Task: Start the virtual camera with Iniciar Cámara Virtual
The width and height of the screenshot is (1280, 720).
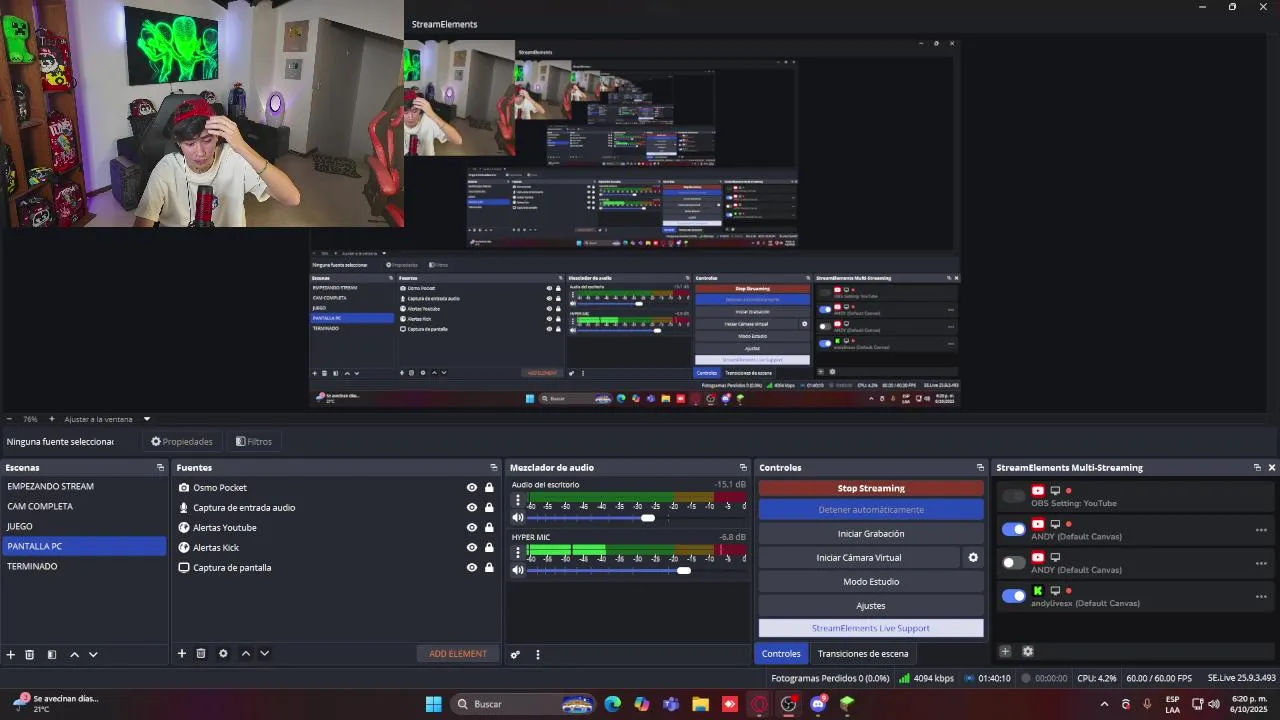Action: [x=859, y=558]
